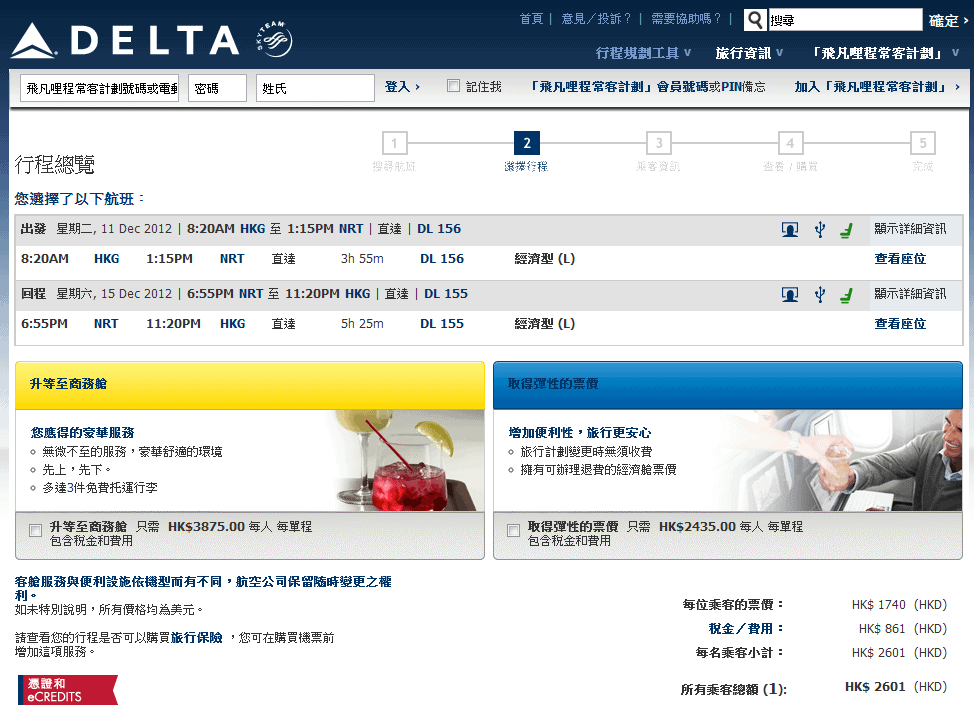Click personal video icon for outbound flight DL 156
This screenshot has height=707, width=974.
point(790,229)
